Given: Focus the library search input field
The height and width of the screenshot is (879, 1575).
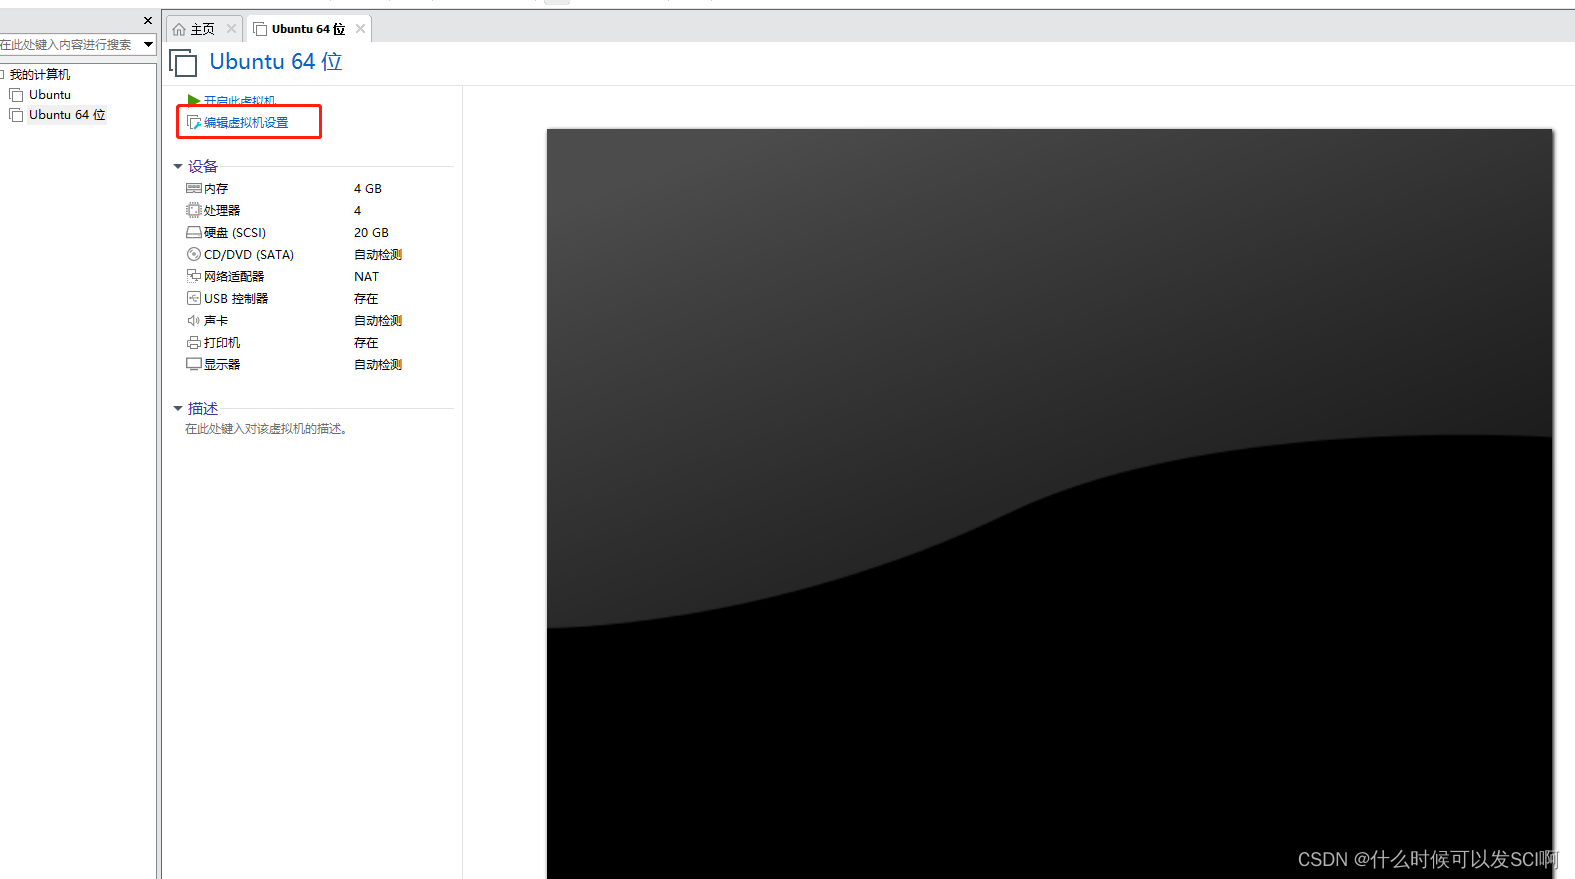Looking at the screenshot, I should click(70, 44).
